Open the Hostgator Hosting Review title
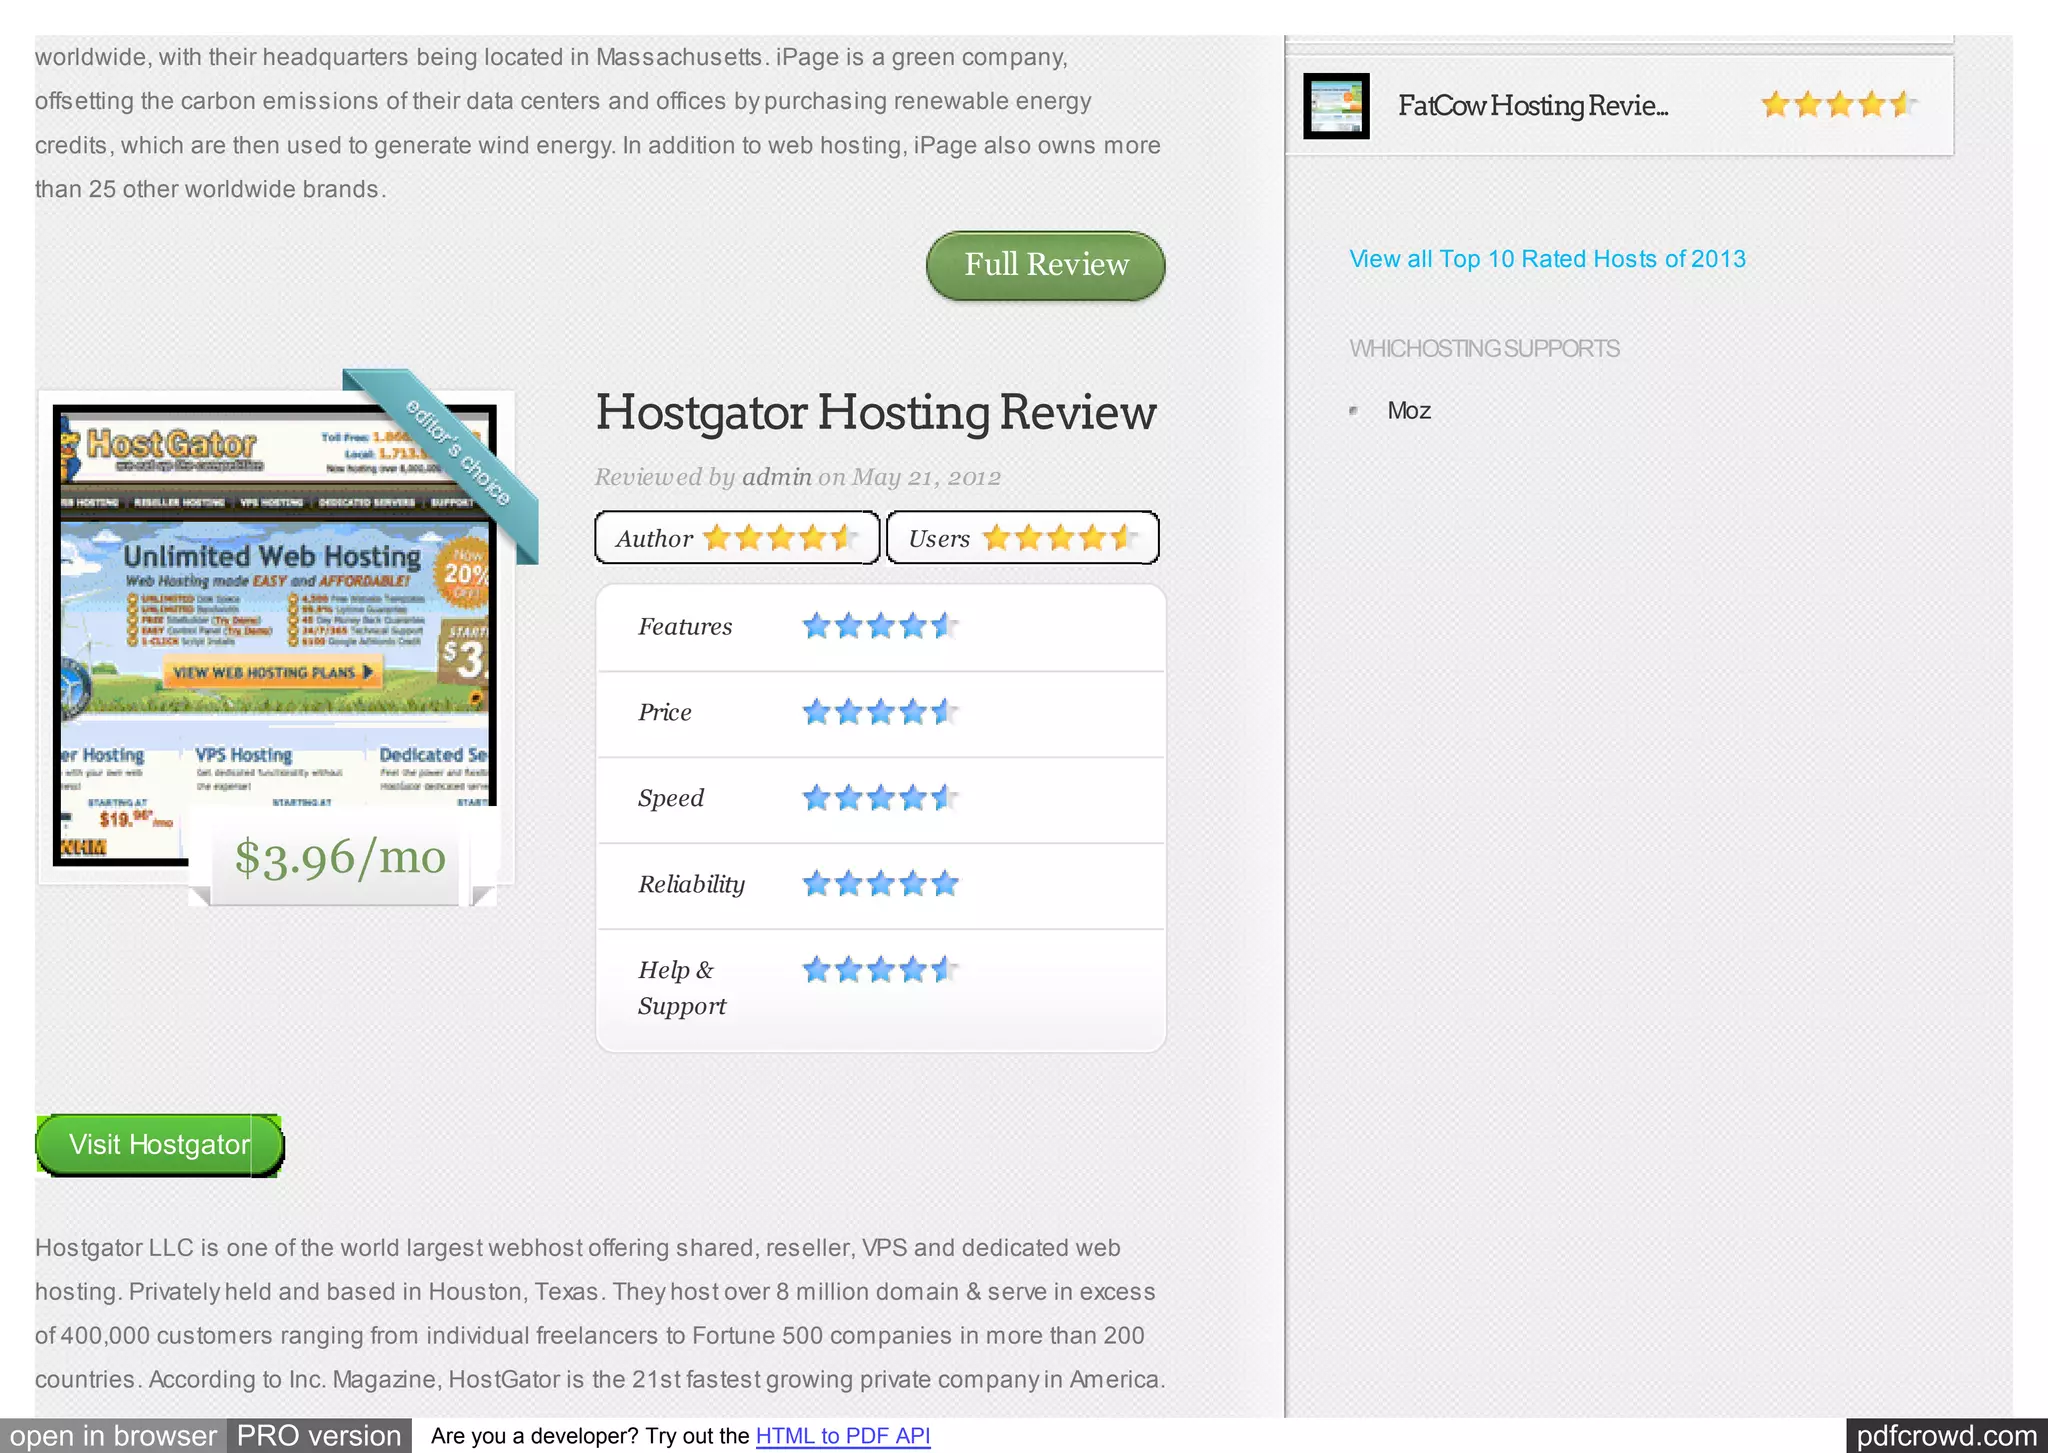 pos(875,413)
